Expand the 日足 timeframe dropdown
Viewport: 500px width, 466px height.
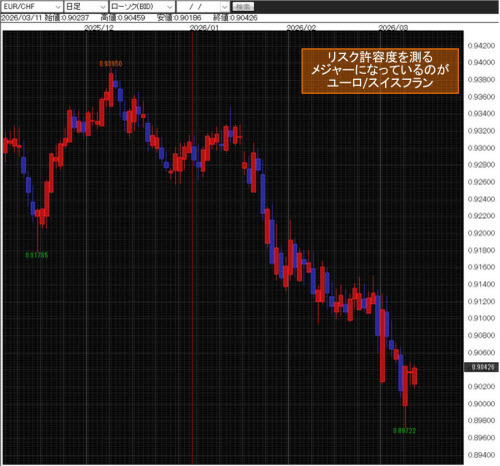[85, 6]
